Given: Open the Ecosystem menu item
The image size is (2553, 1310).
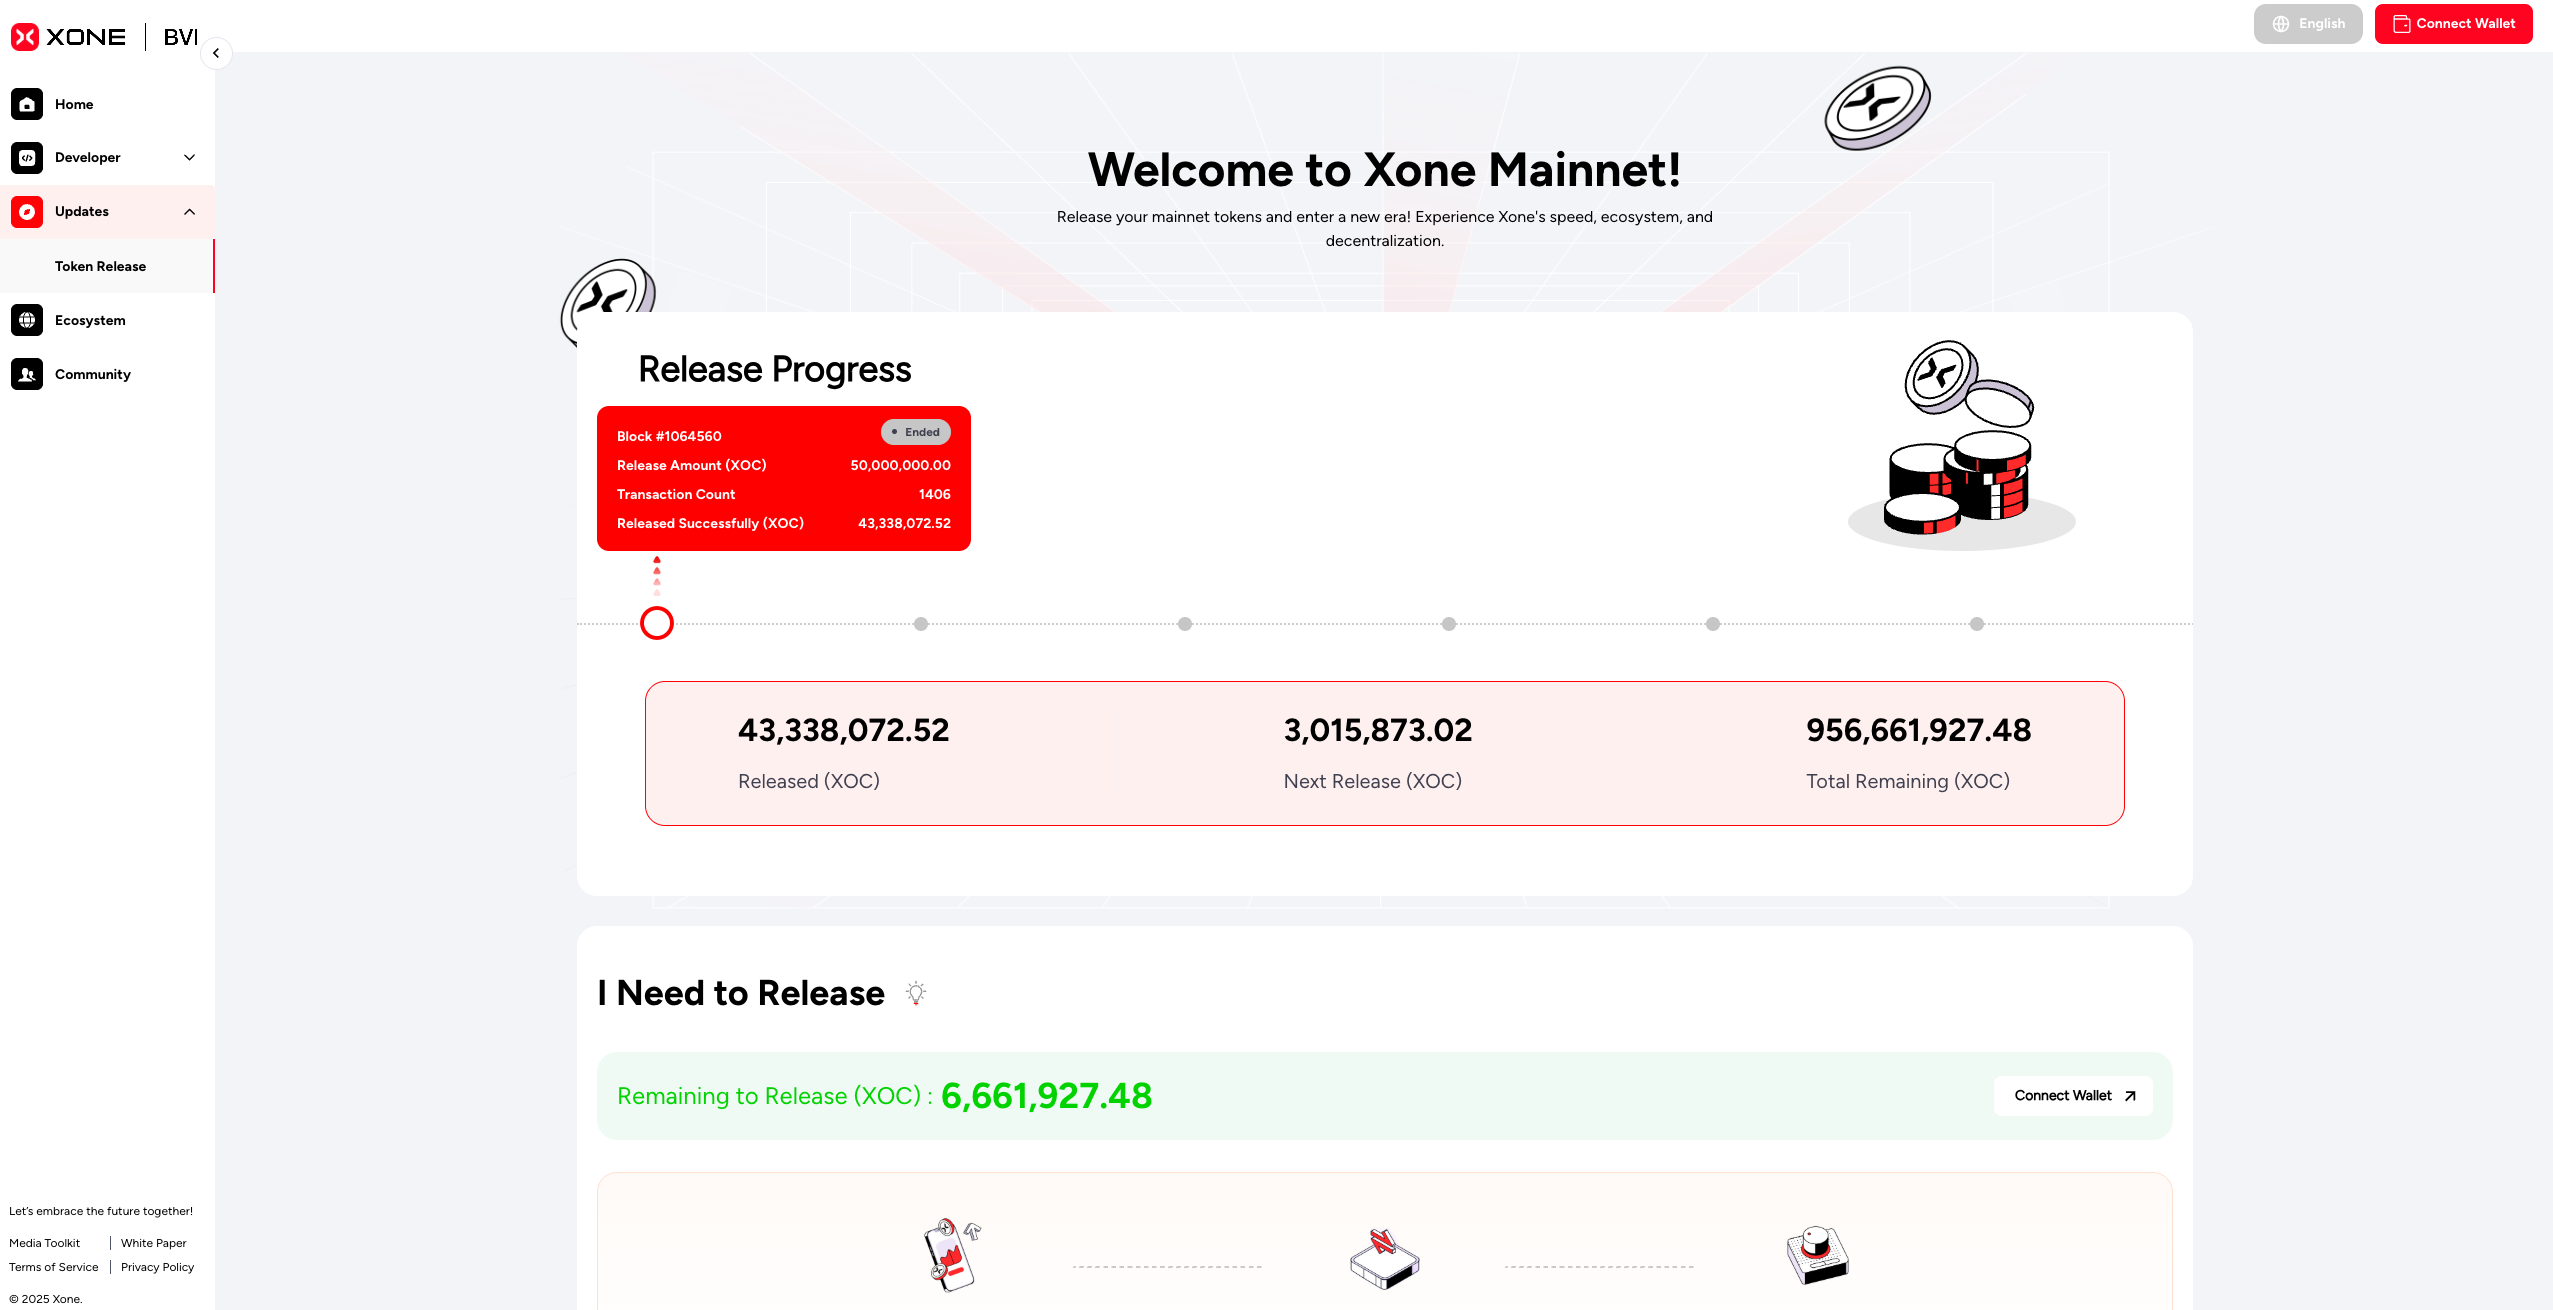Looking at the screenshot, I should (90, 320).
